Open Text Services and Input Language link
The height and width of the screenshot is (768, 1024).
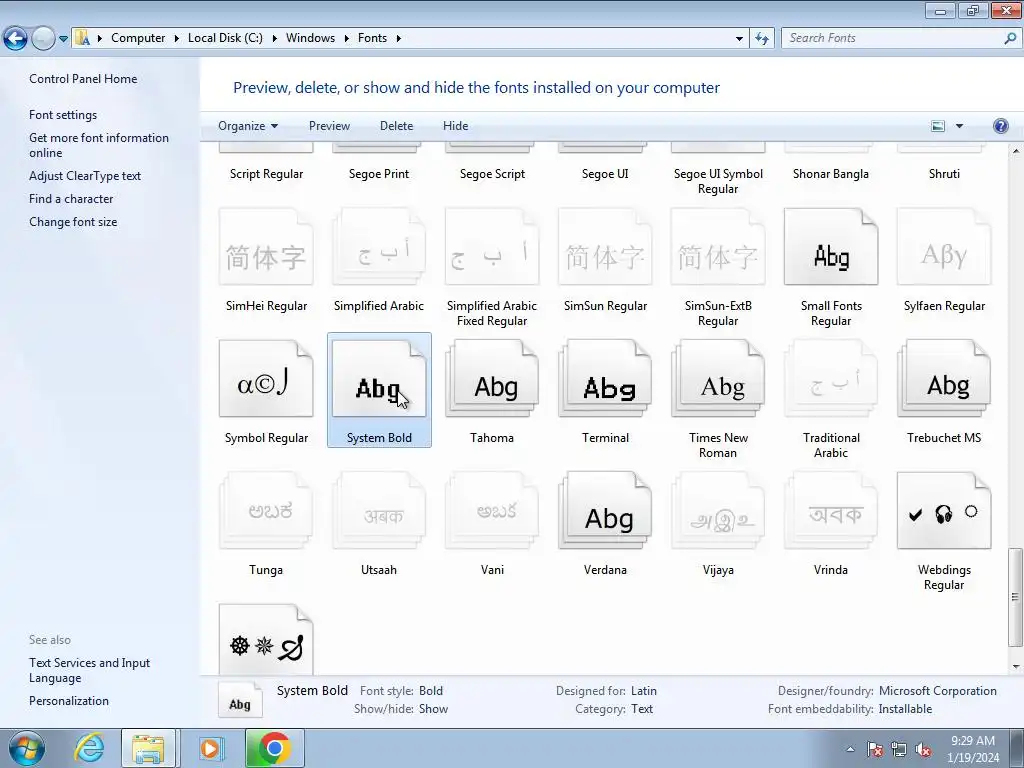89,670
